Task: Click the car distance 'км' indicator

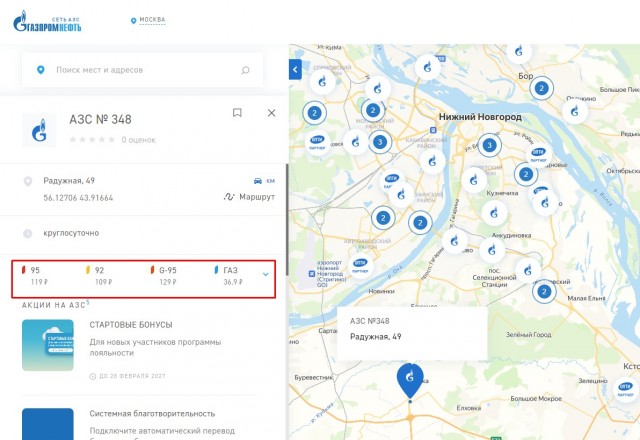Action: [x=264, y=181]
